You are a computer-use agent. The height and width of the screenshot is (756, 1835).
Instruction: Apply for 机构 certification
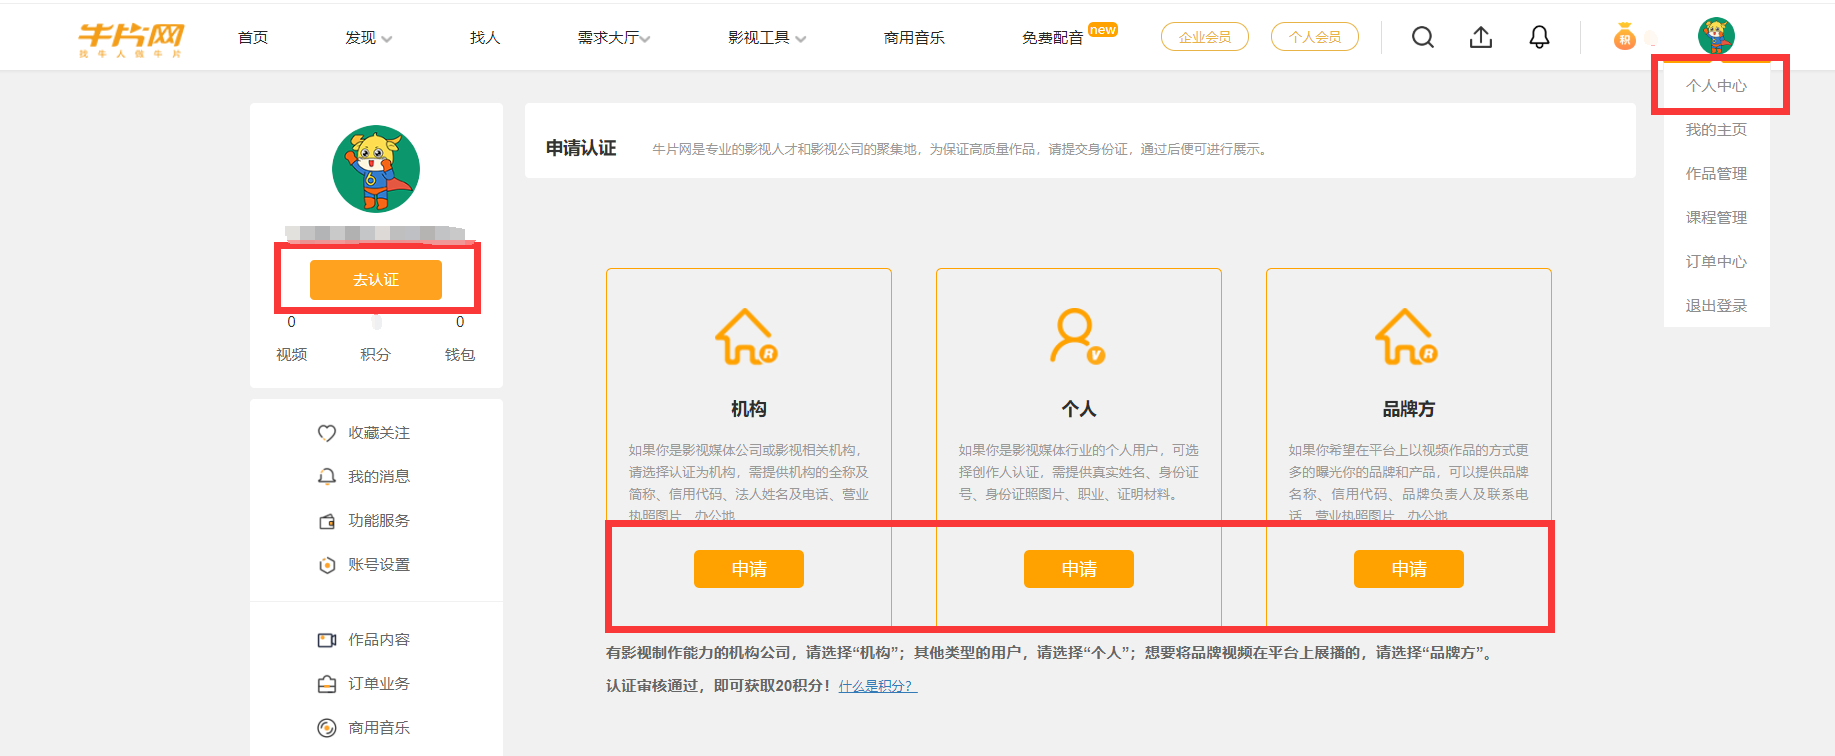pyautogui.click(x=748, y=569)
